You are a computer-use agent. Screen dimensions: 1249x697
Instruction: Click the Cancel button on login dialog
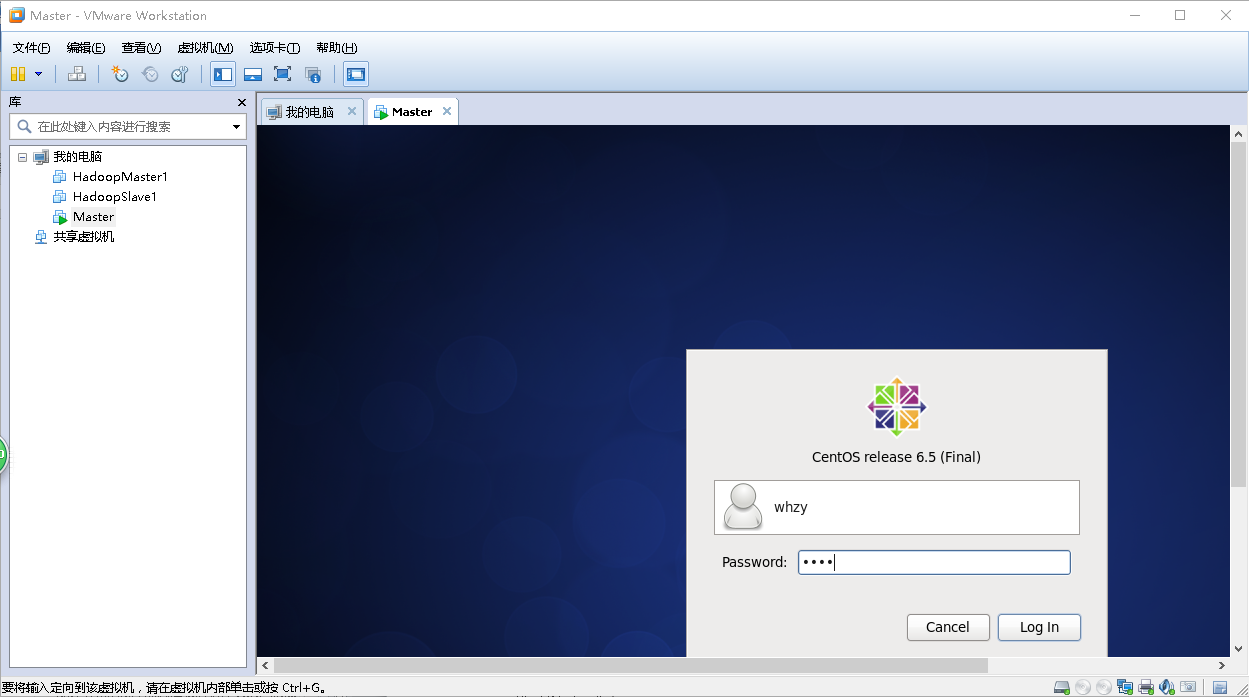[948, 627]
